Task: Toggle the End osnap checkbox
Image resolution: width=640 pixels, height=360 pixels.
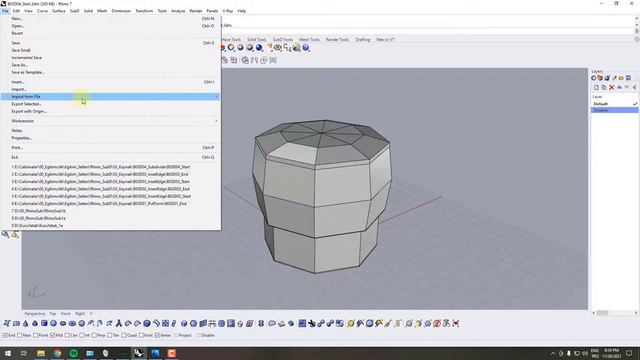Action: 5,336
